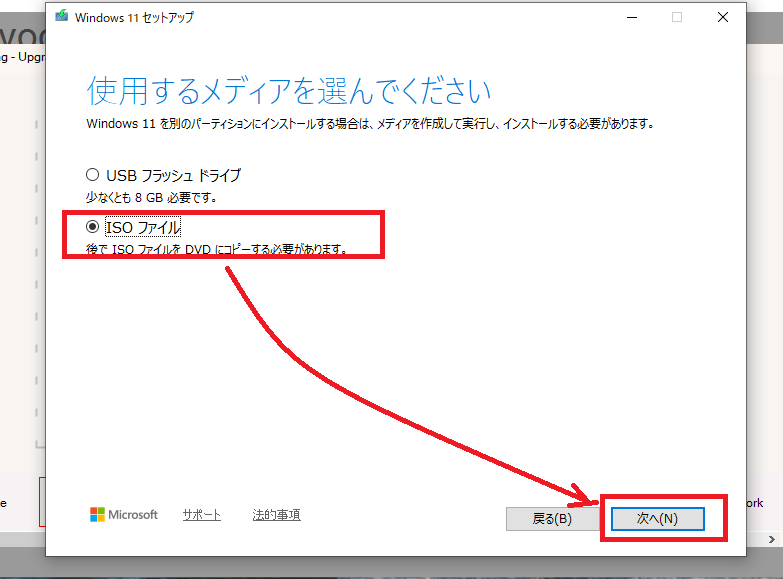Open the サポート link
783x579 pixels.
tap(201, 515)
